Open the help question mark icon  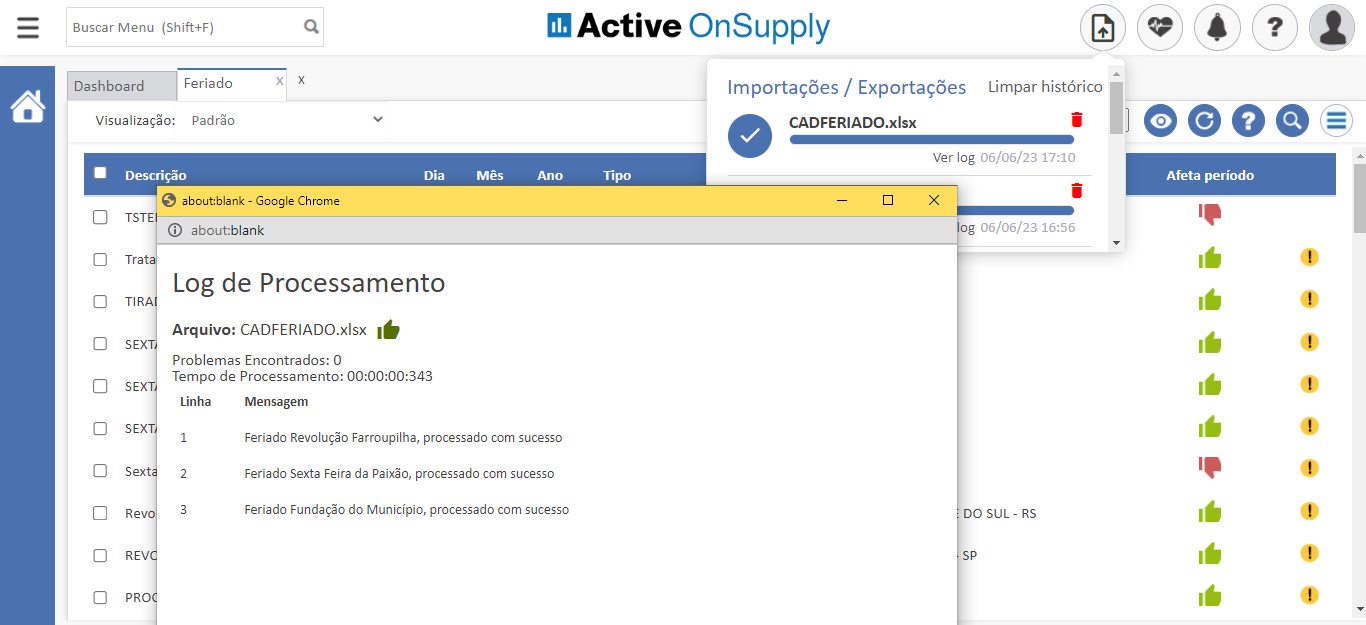[1274, 27]
